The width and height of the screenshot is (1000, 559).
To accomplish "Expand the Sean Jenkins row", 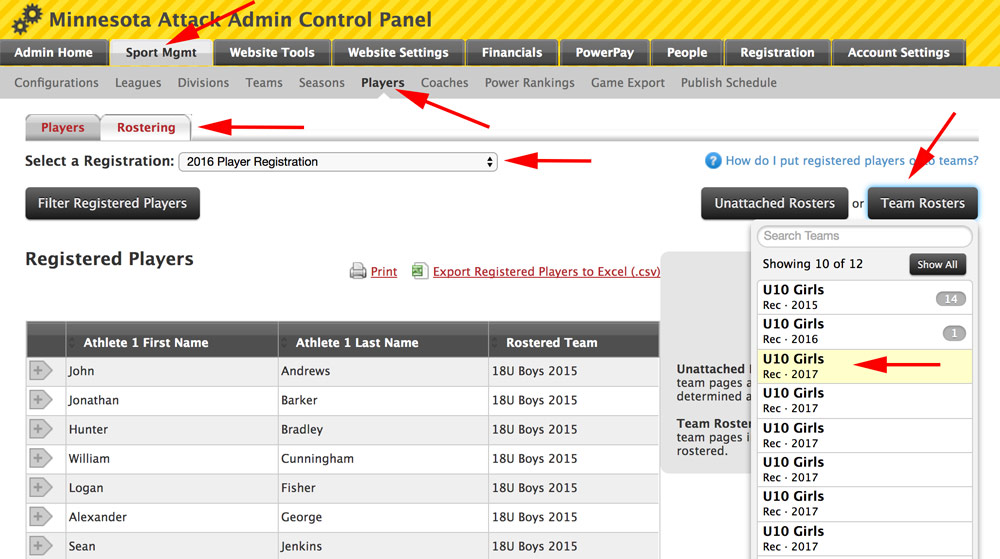I will coord(40,546).
